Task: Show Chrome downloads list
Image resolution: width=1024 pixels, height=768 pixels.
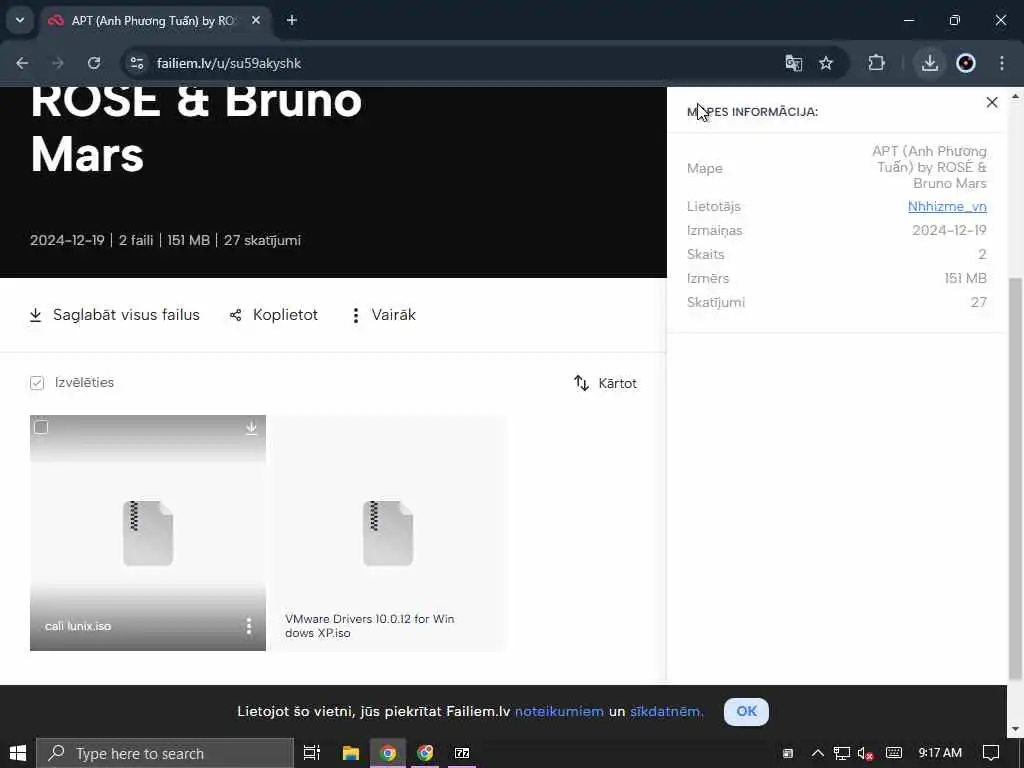Action: coord(930,63)
